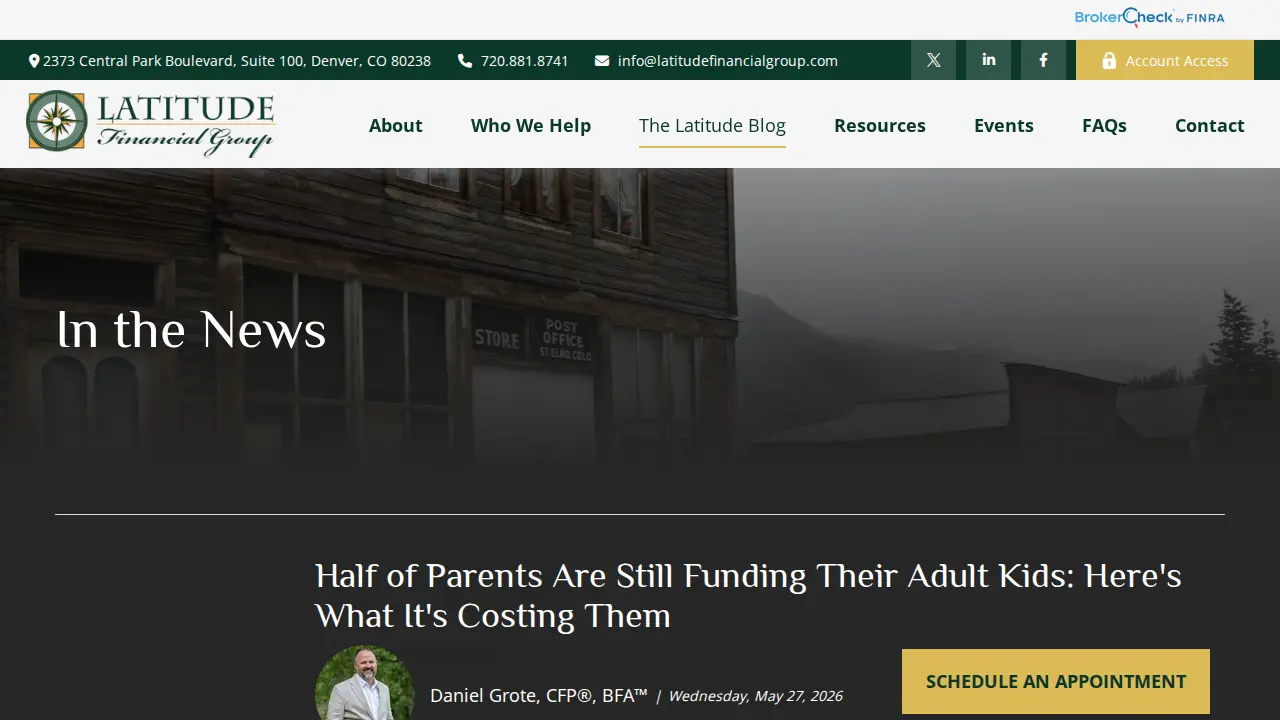Screen dimensions: 1280x720
Task: Call the 720.881.8741 phone link
Action: [525, 61]
